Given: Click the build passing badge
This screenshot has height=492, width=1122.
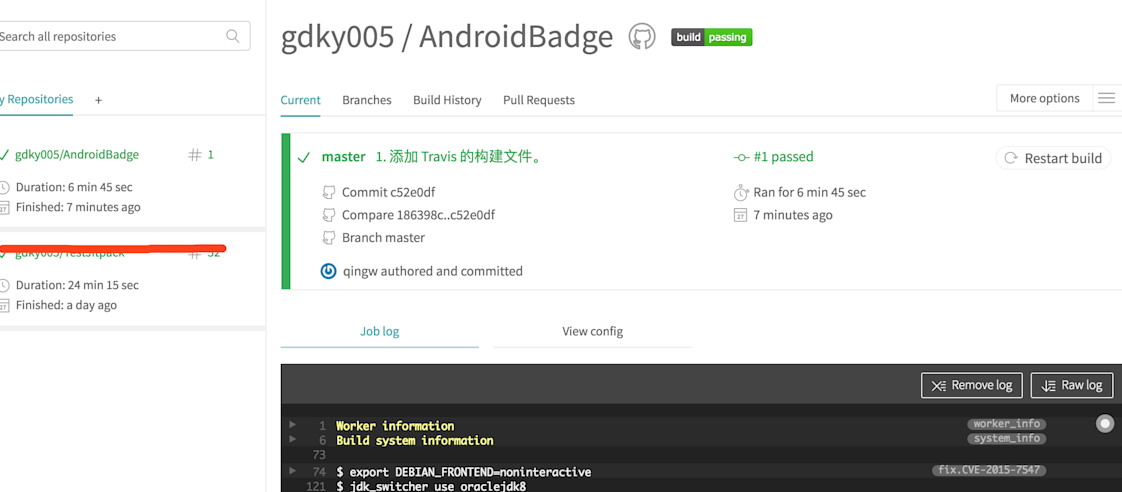Looking at the screenshot, I should (x=711, y=37).
